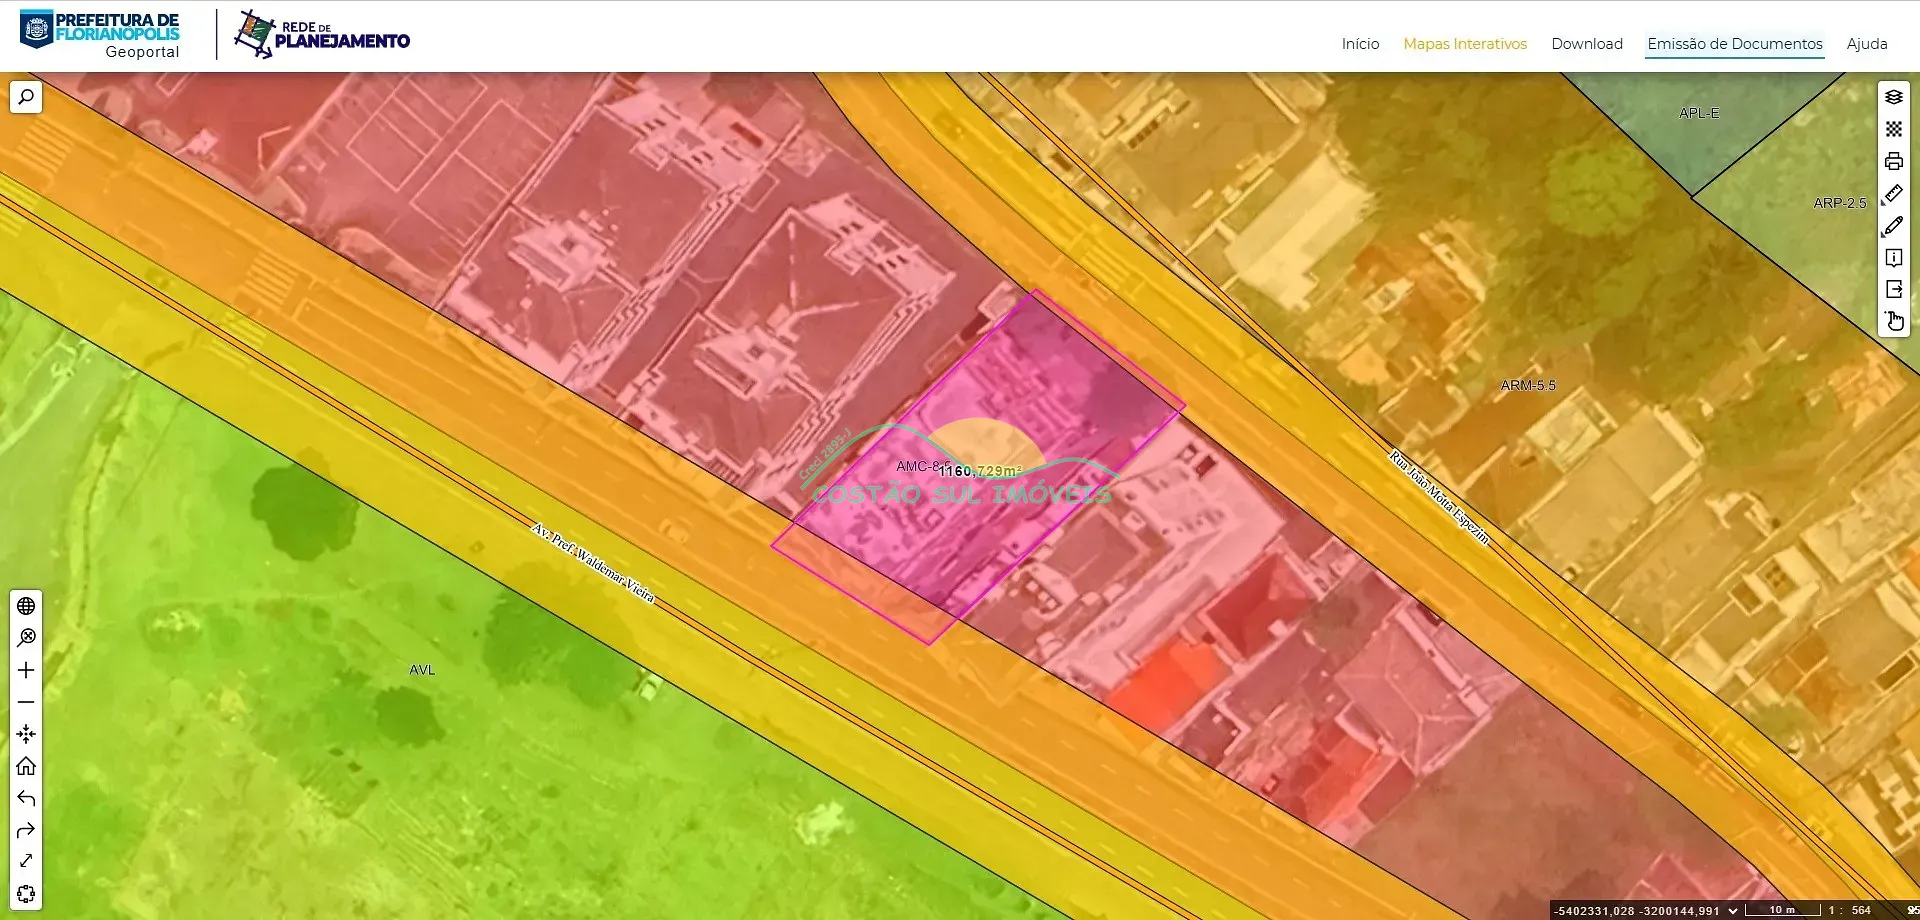Zoom out with the minus button
This screenshot has width=1920, height=920.
click(x=26, y=702)
